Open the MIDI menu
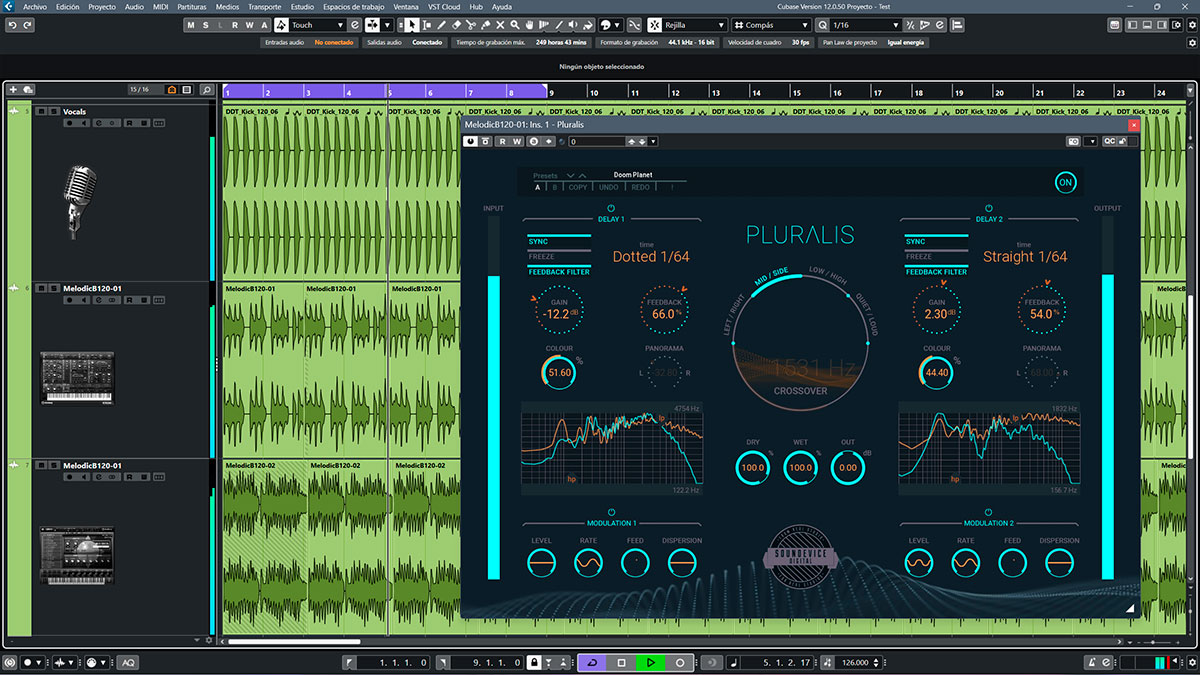 161,6
